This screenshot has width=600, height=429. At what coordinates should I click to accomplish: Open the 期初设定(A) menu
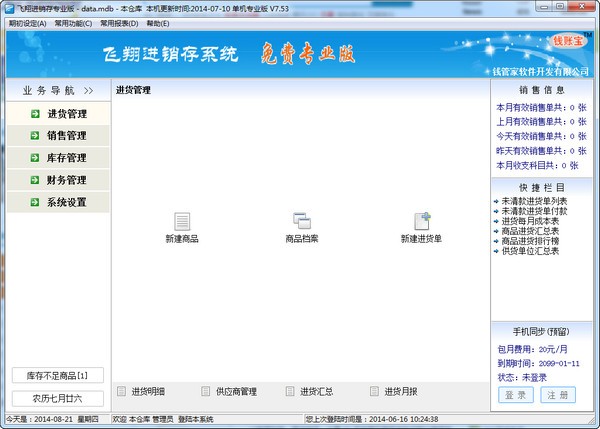pyautogui.click(x=28, y=22)
